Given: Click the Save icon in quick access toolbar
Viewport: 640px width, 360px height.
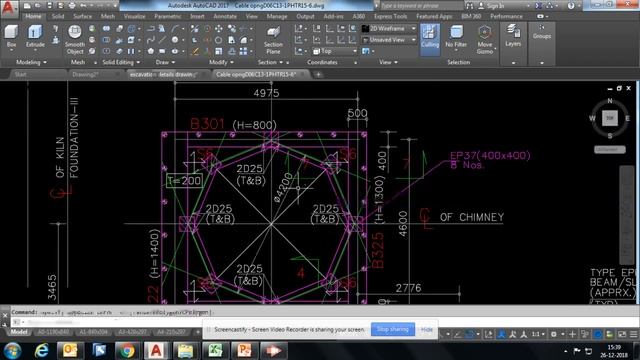Looking at the screenshot, I should point(50,6).
